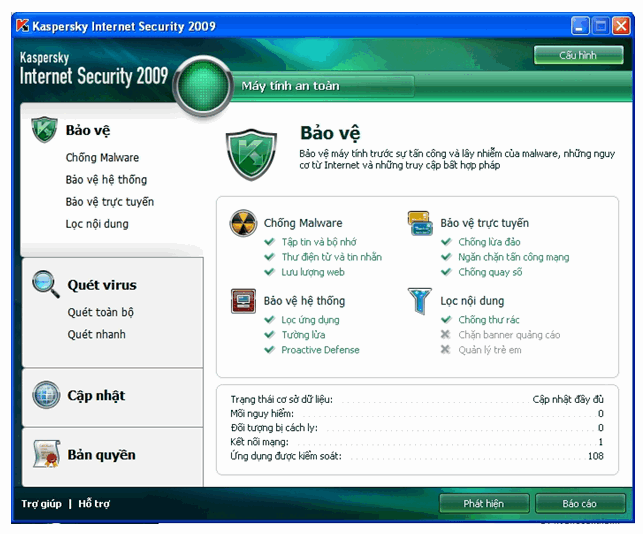The image size is (643, 534).
Task: Open the Thư điện tử và tin nhắn link
Action: pyautogui.click(x=331, y=257)
